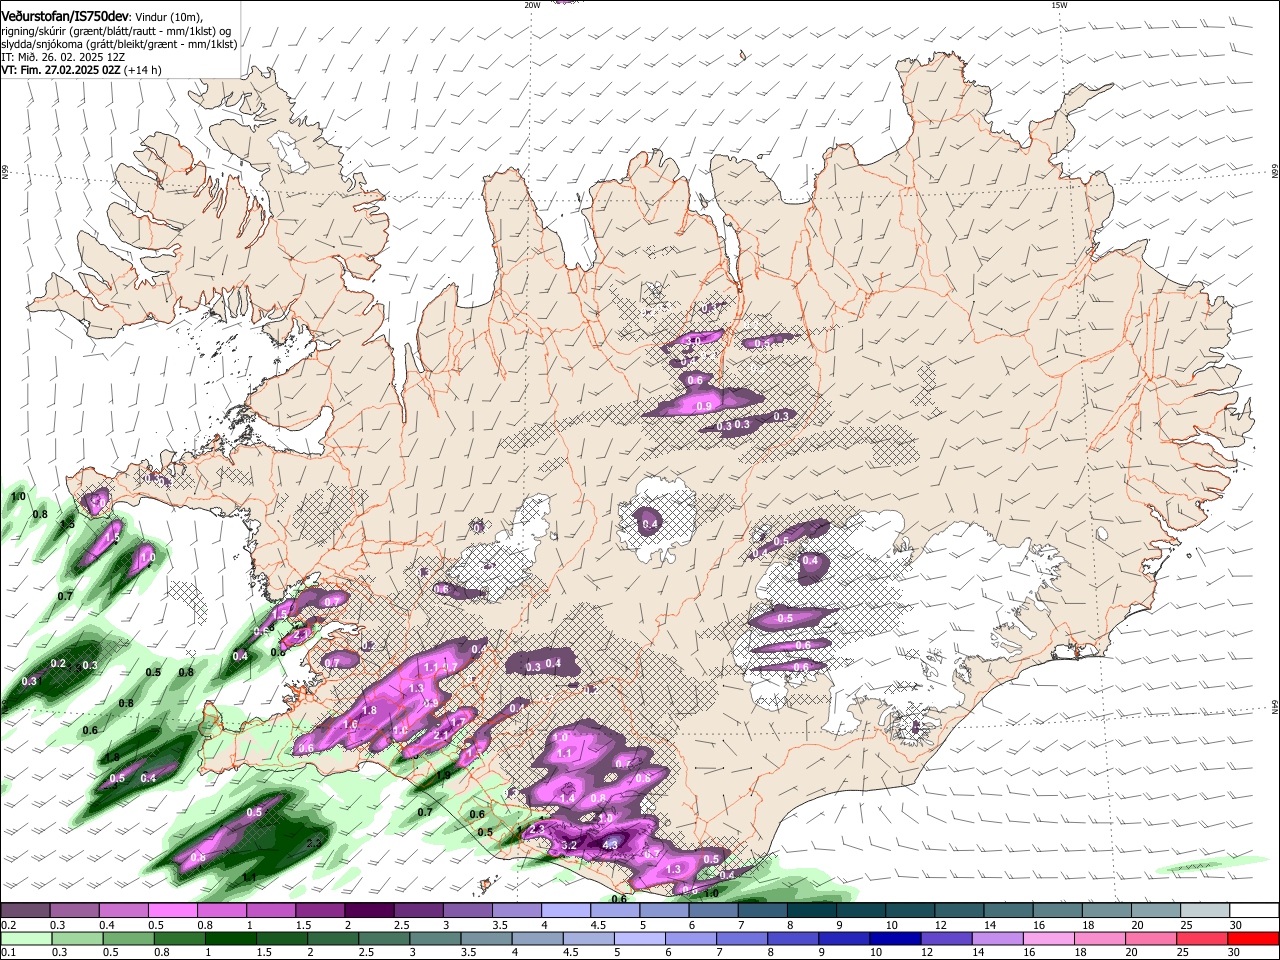Click the 3.2 precipitation value on the map
This screenshot has height=960, width=1280.
coord(570,845)
